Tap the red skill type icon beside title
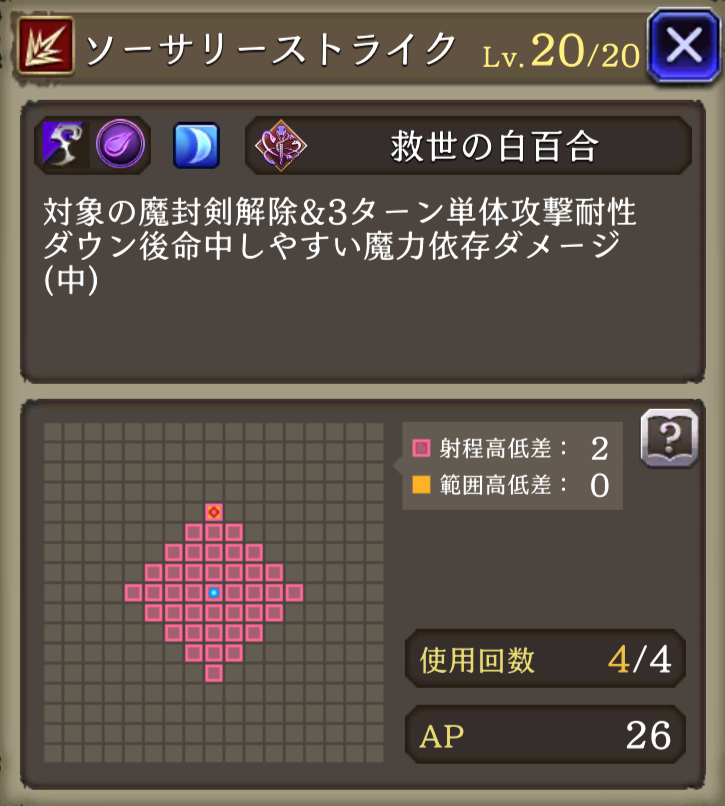 pyautogui.click(x=46, y=46)
